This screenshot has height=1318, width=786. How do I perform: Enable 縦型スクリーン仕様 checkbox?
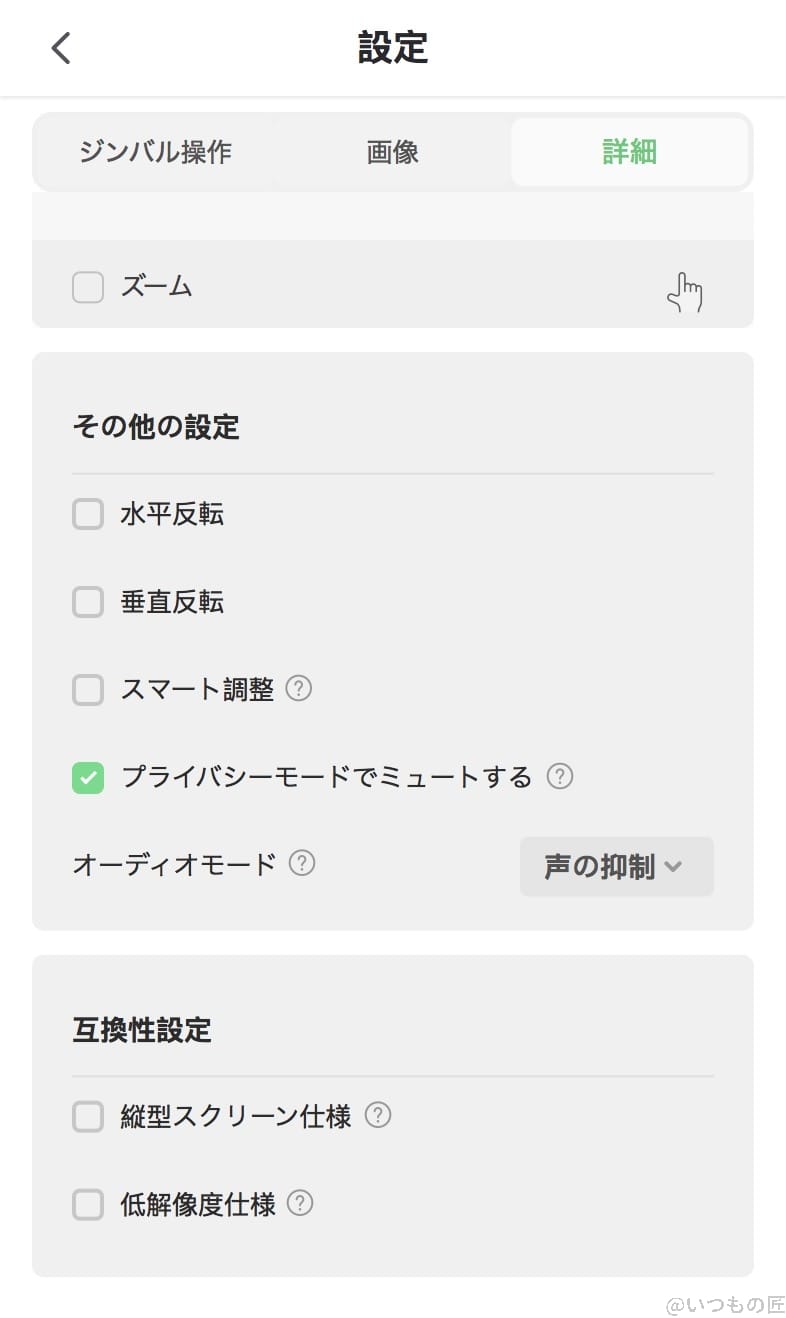[x=88, y=1116]
